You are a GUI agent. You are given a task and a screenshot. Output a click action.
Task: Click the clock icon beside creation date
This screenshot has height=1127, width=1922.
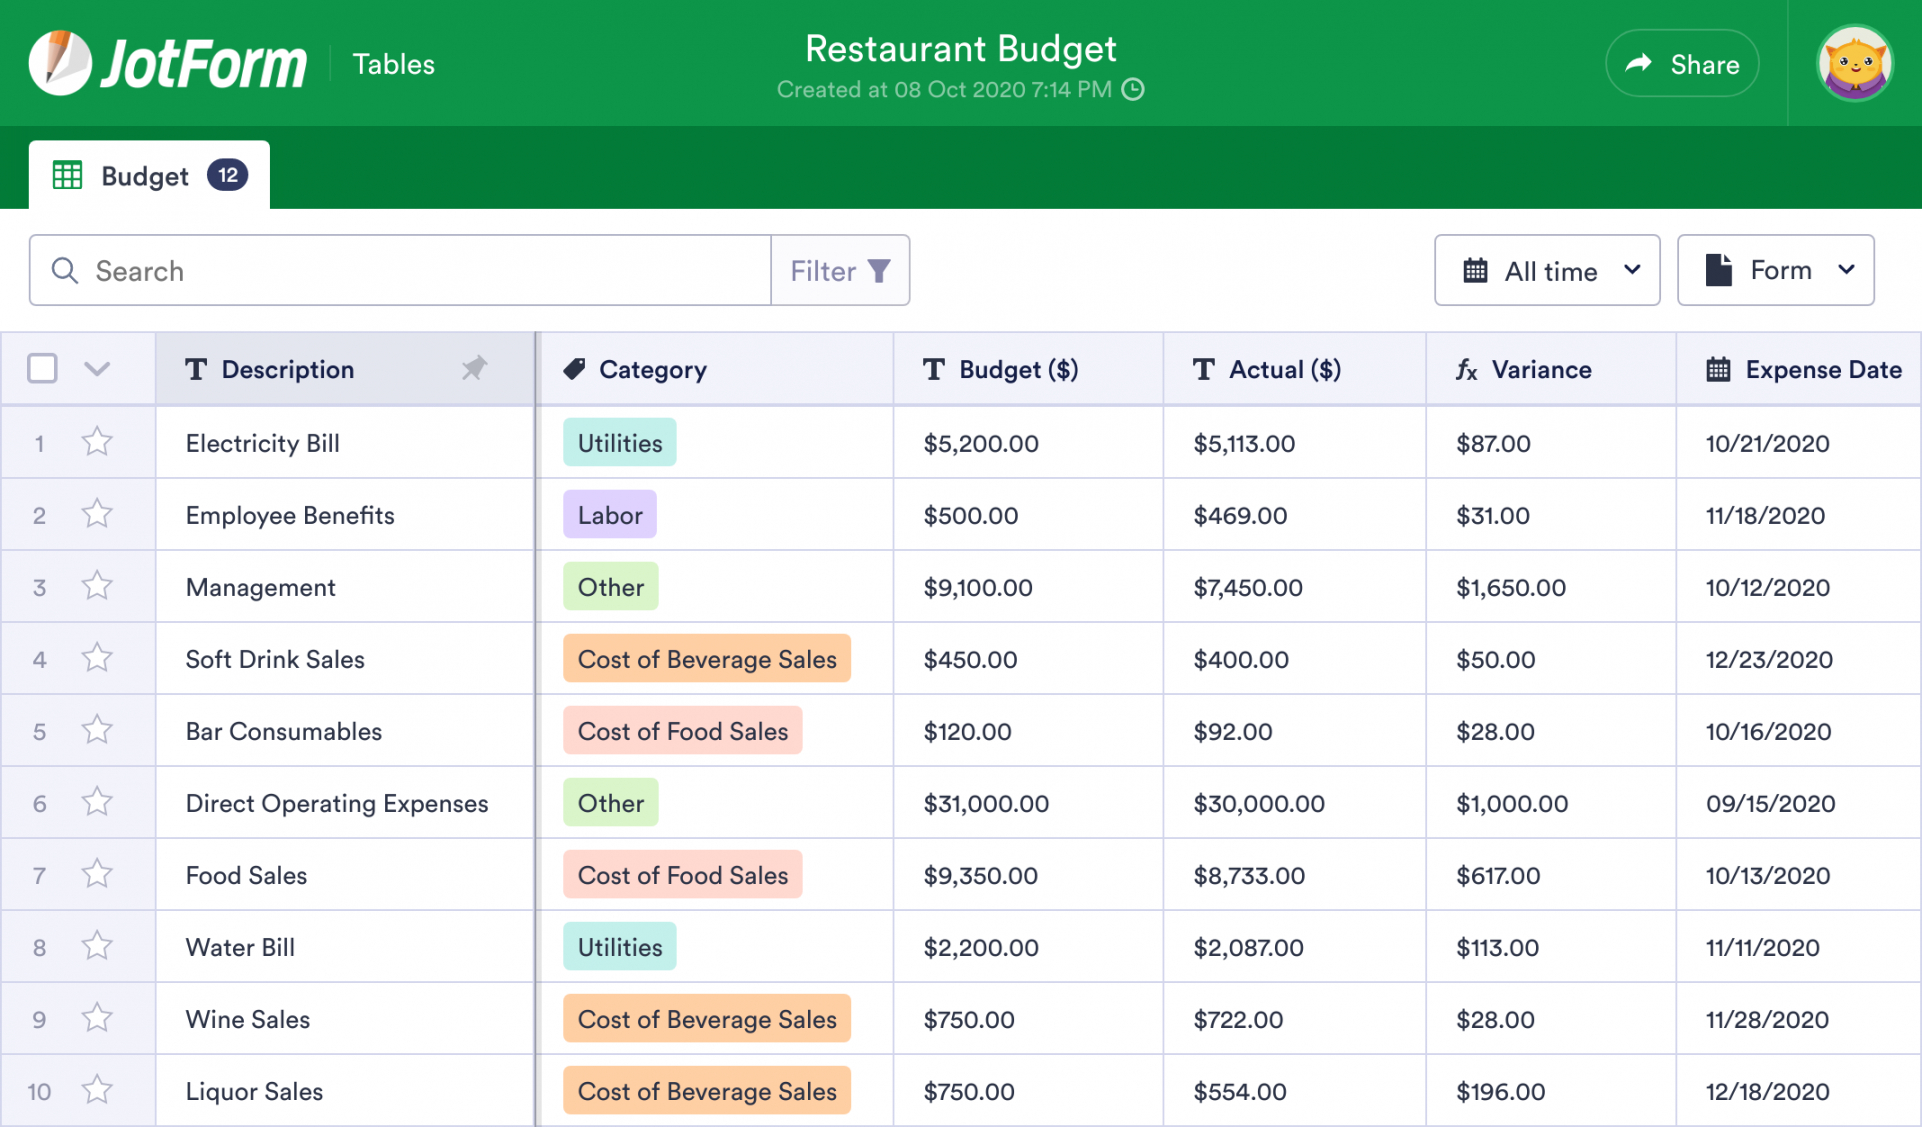[x=1133, y=90]
